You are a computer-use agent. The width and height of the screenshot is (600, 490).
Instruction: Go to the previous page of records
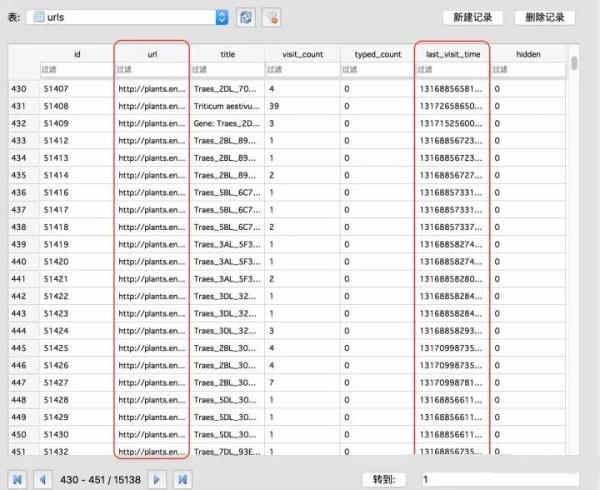[x=43, y=480]
